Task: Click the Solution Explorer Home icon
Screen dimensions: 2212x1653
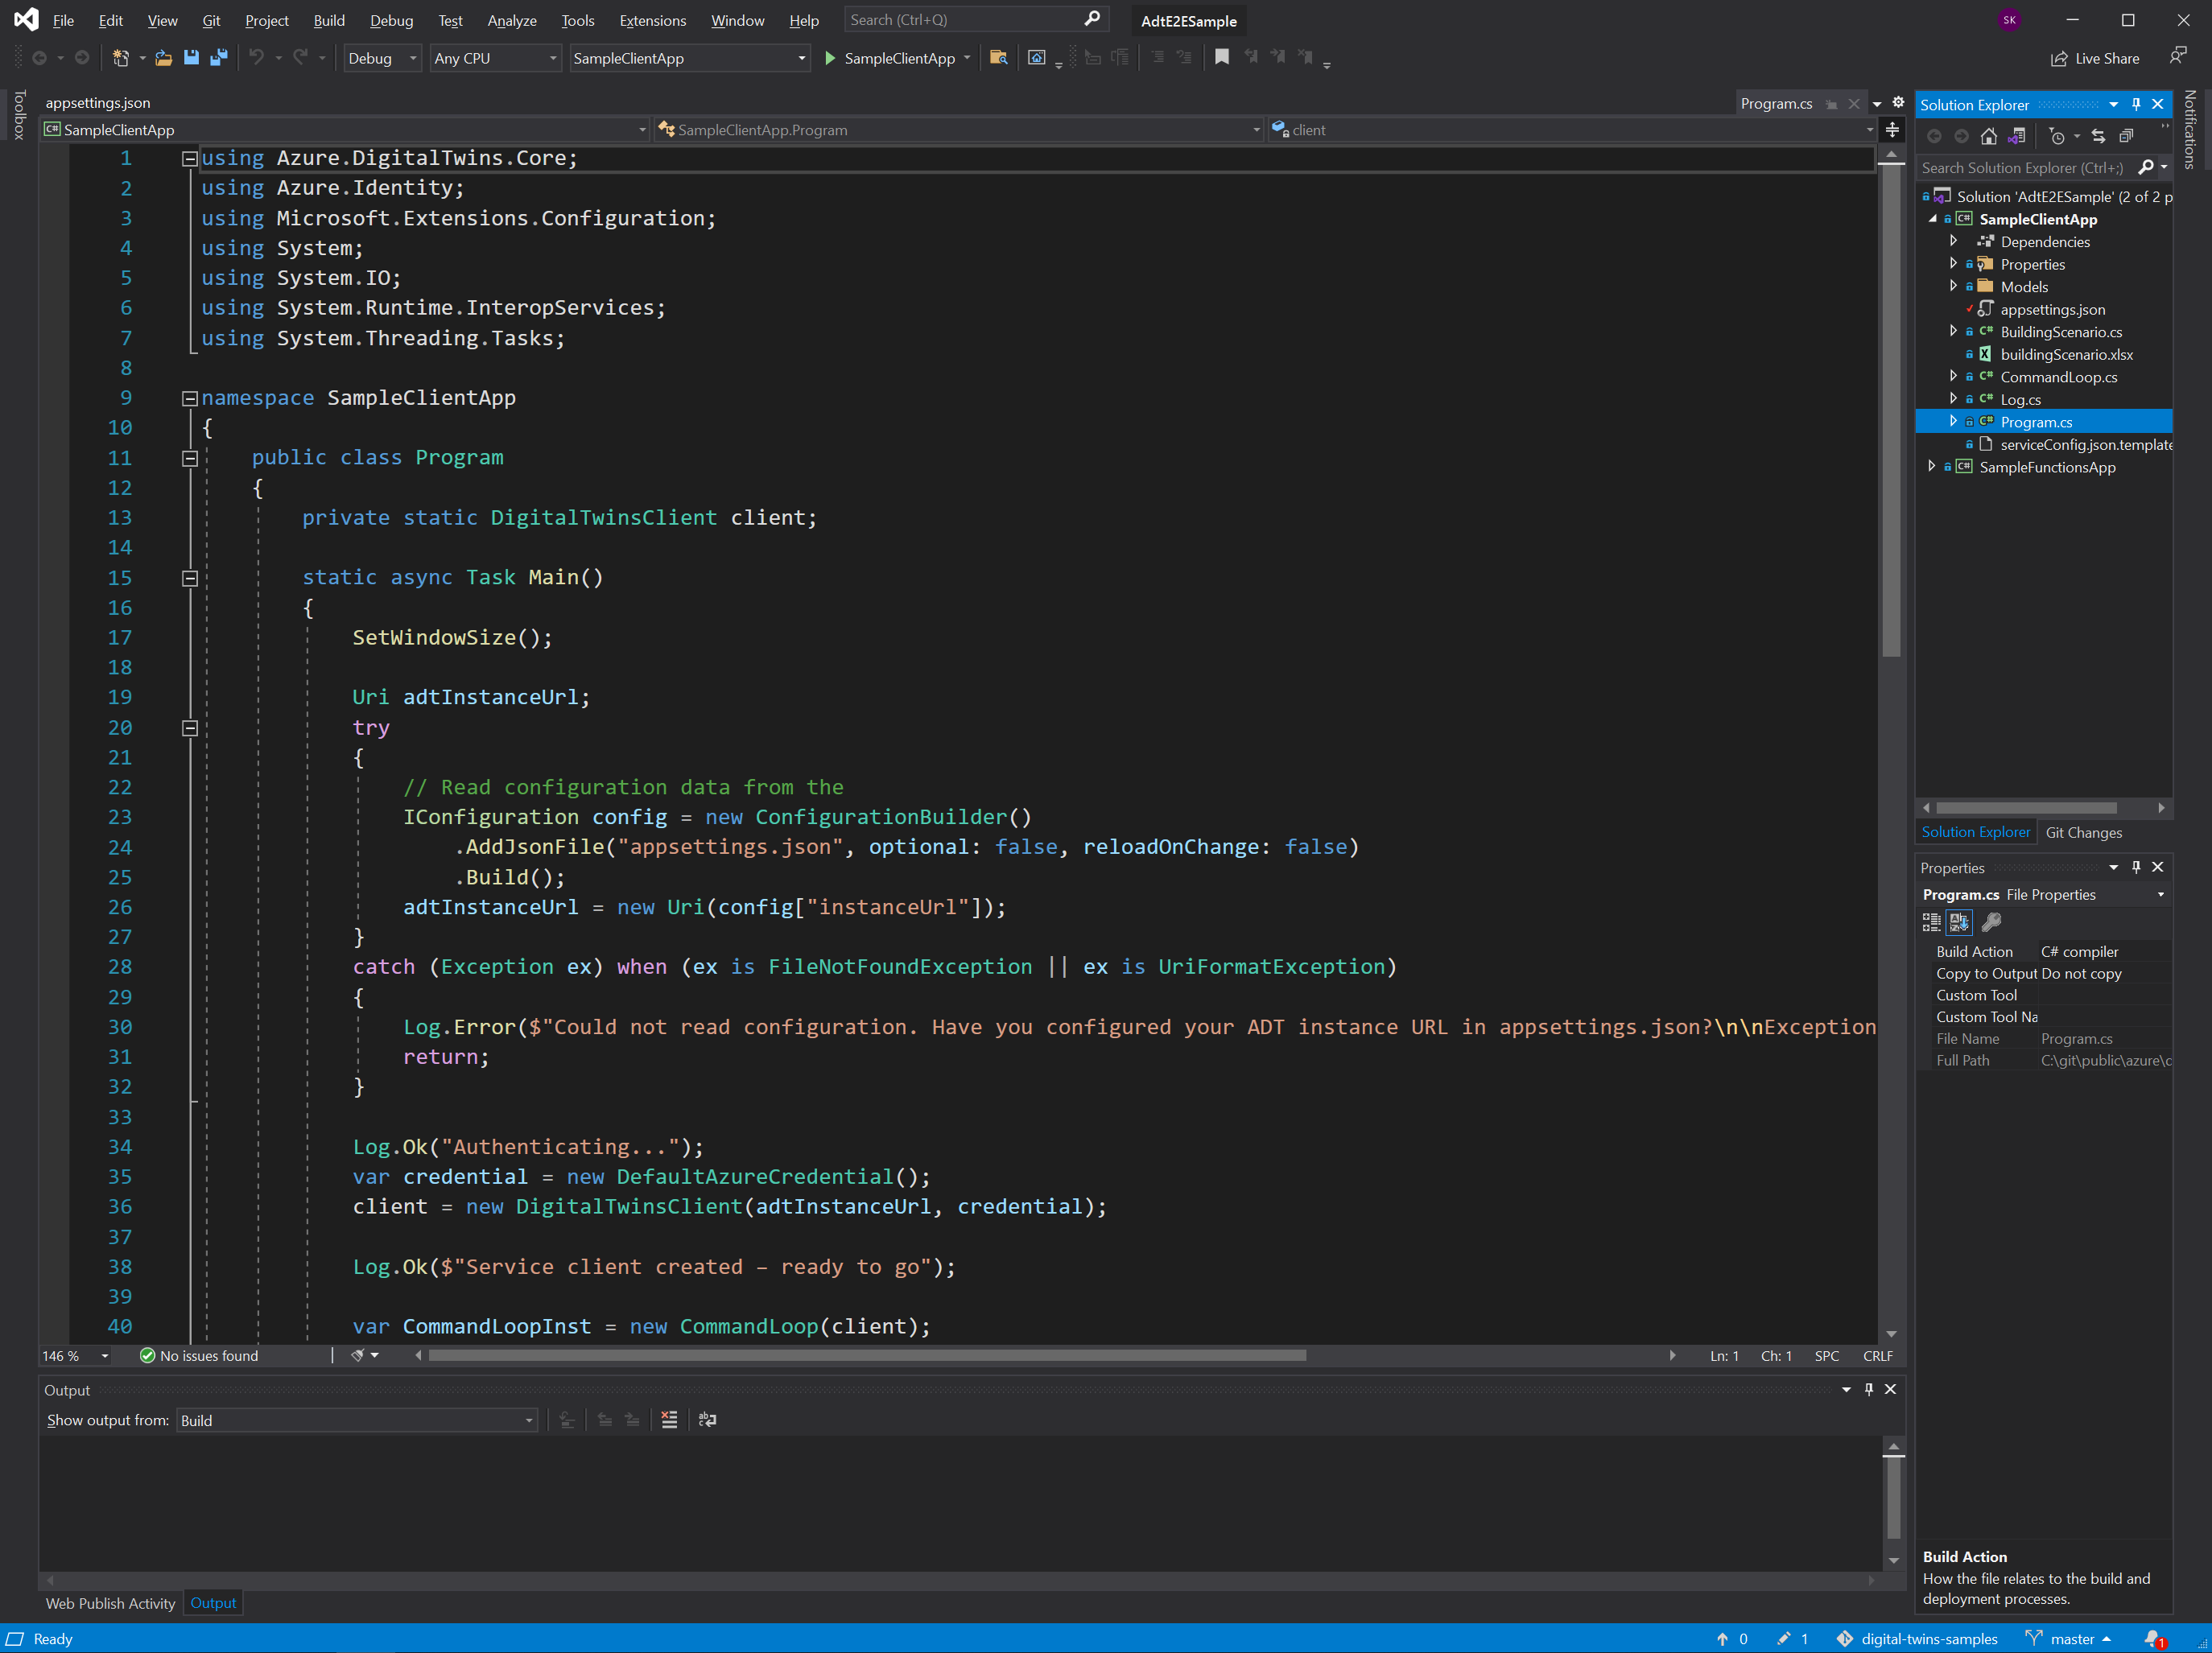Action: (1988, 136)
